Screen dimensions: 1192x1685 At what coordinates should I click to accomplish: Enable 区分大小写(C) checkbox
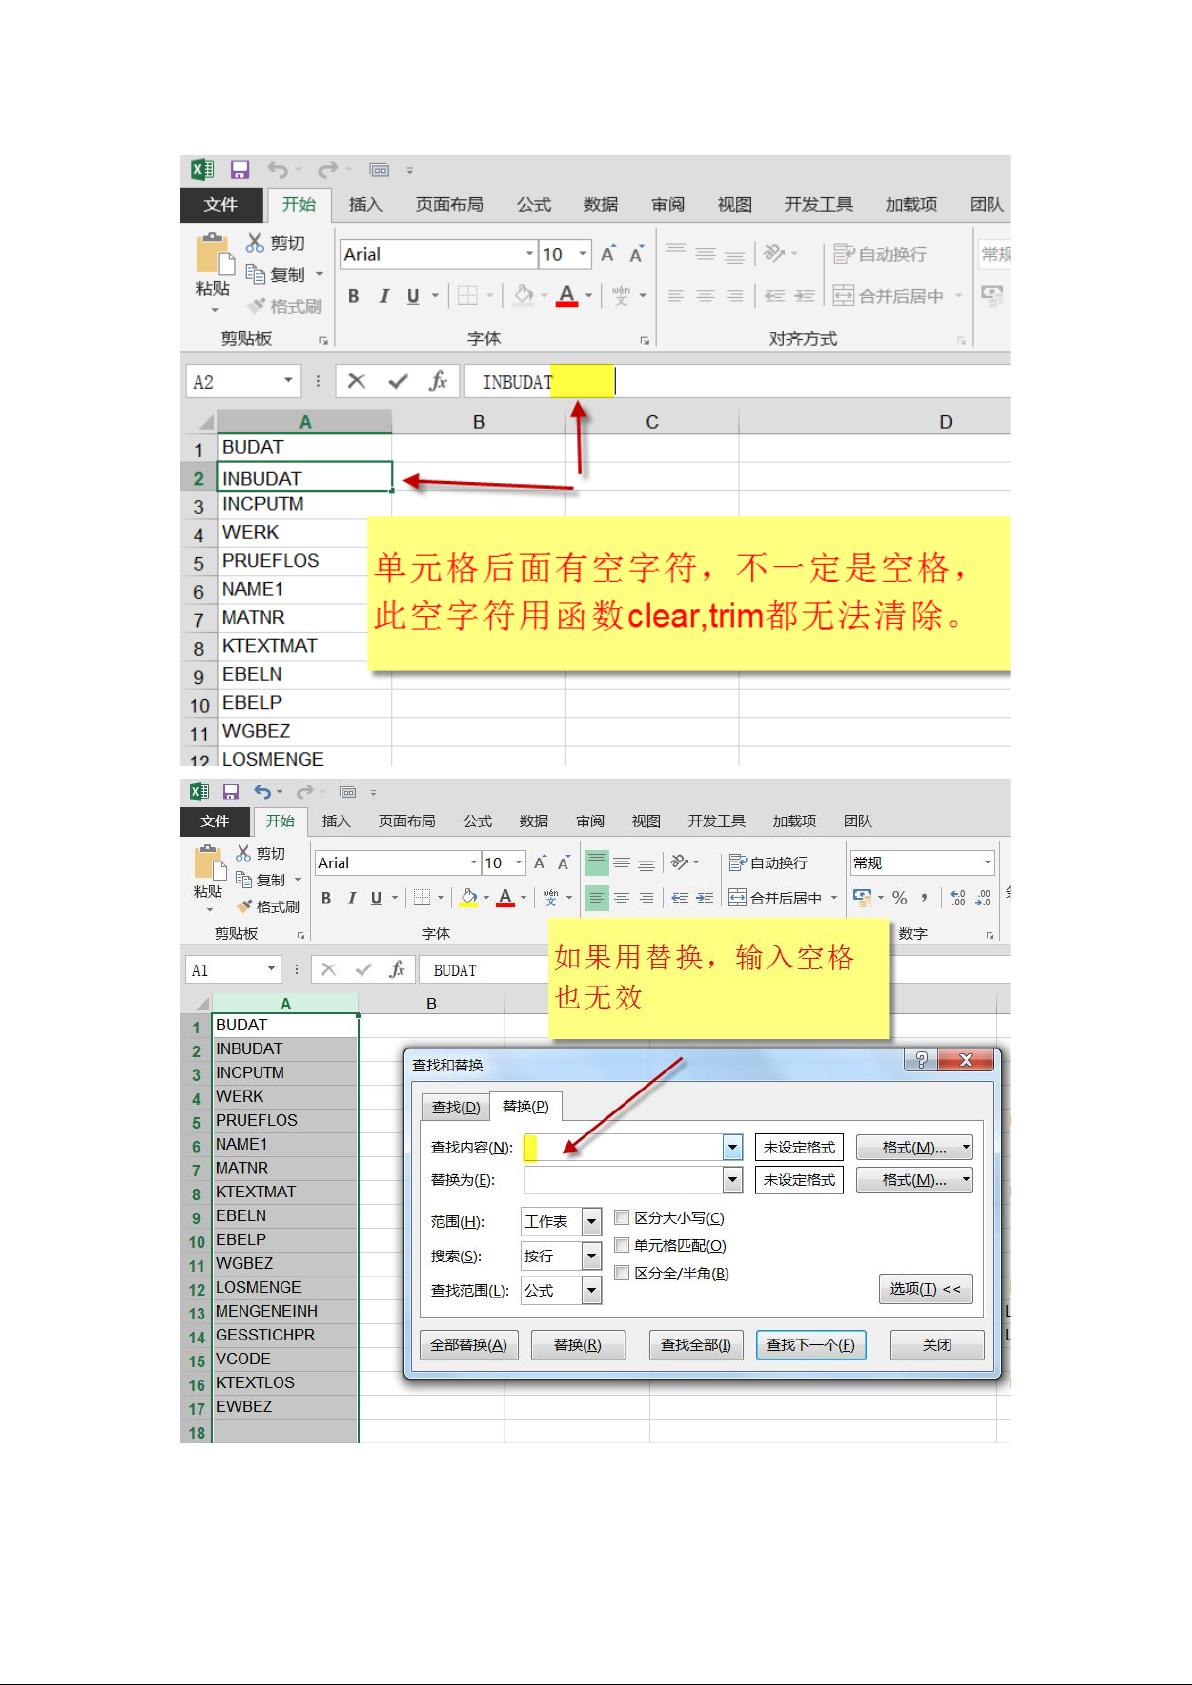pyautogui.click(x=622, y=1218)
